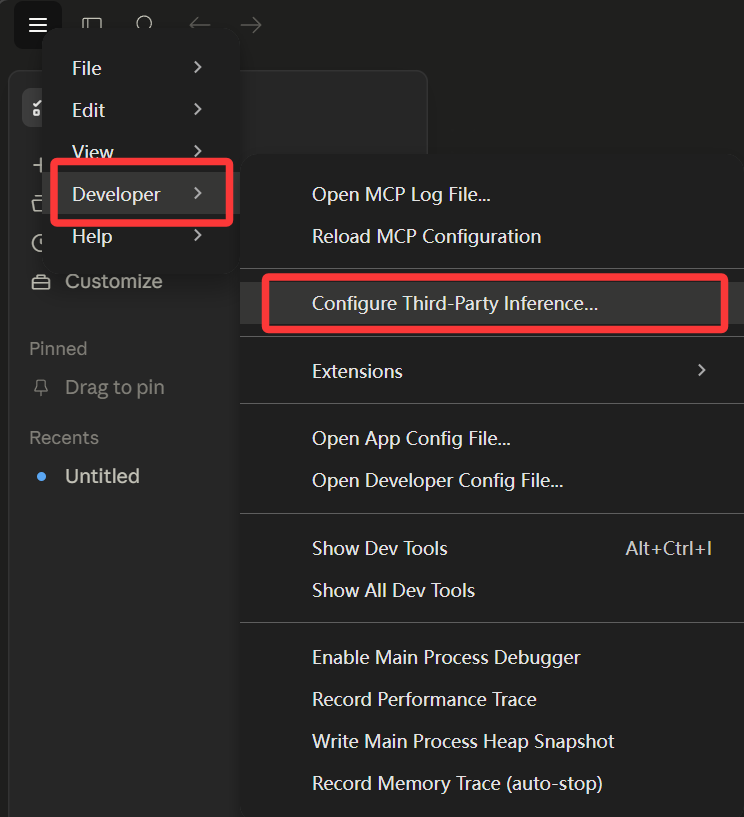744x817 pixels.
Task: Select Open App Config File
Action: coord(411,439)
